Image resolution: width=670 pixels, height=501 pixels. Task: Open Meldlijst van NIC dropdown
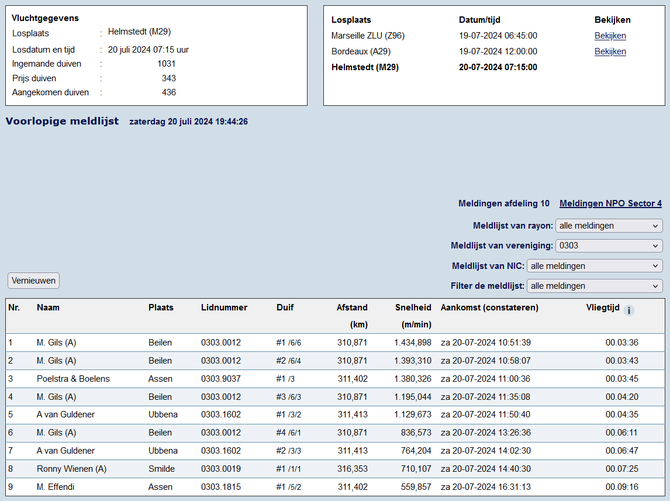595,266
